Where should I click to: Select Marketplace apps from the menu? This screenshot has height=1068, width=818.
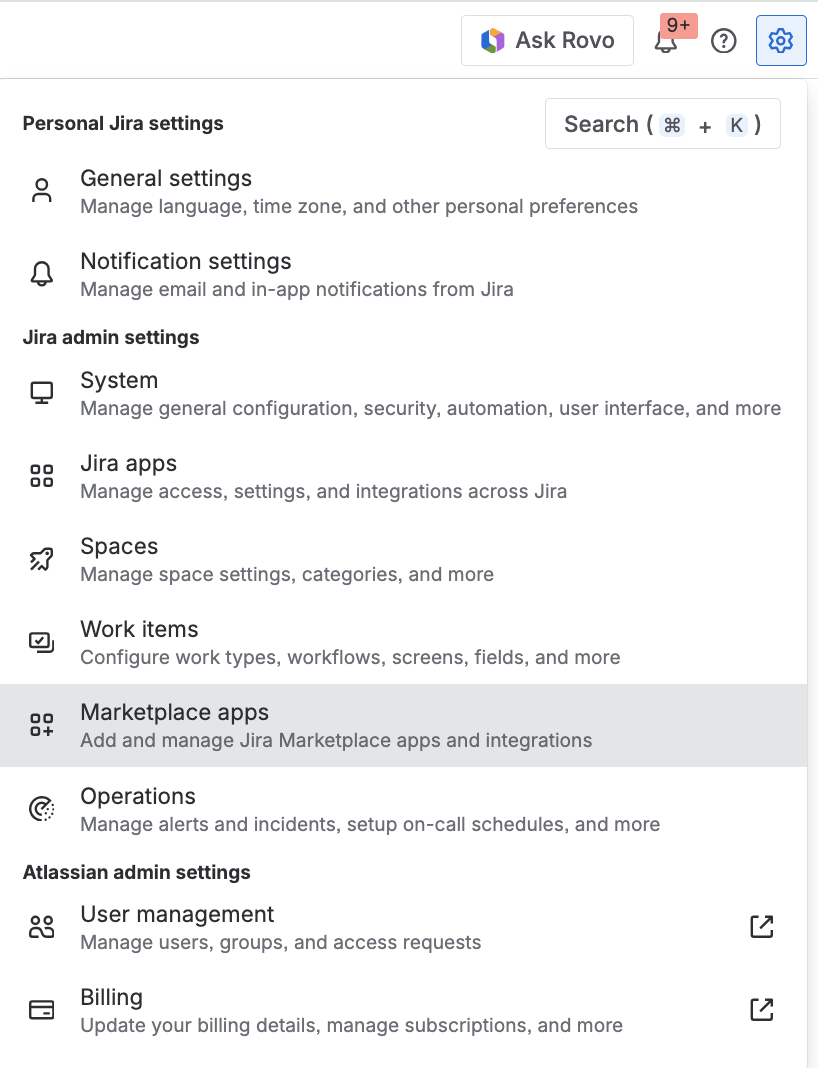click(174, 712)
